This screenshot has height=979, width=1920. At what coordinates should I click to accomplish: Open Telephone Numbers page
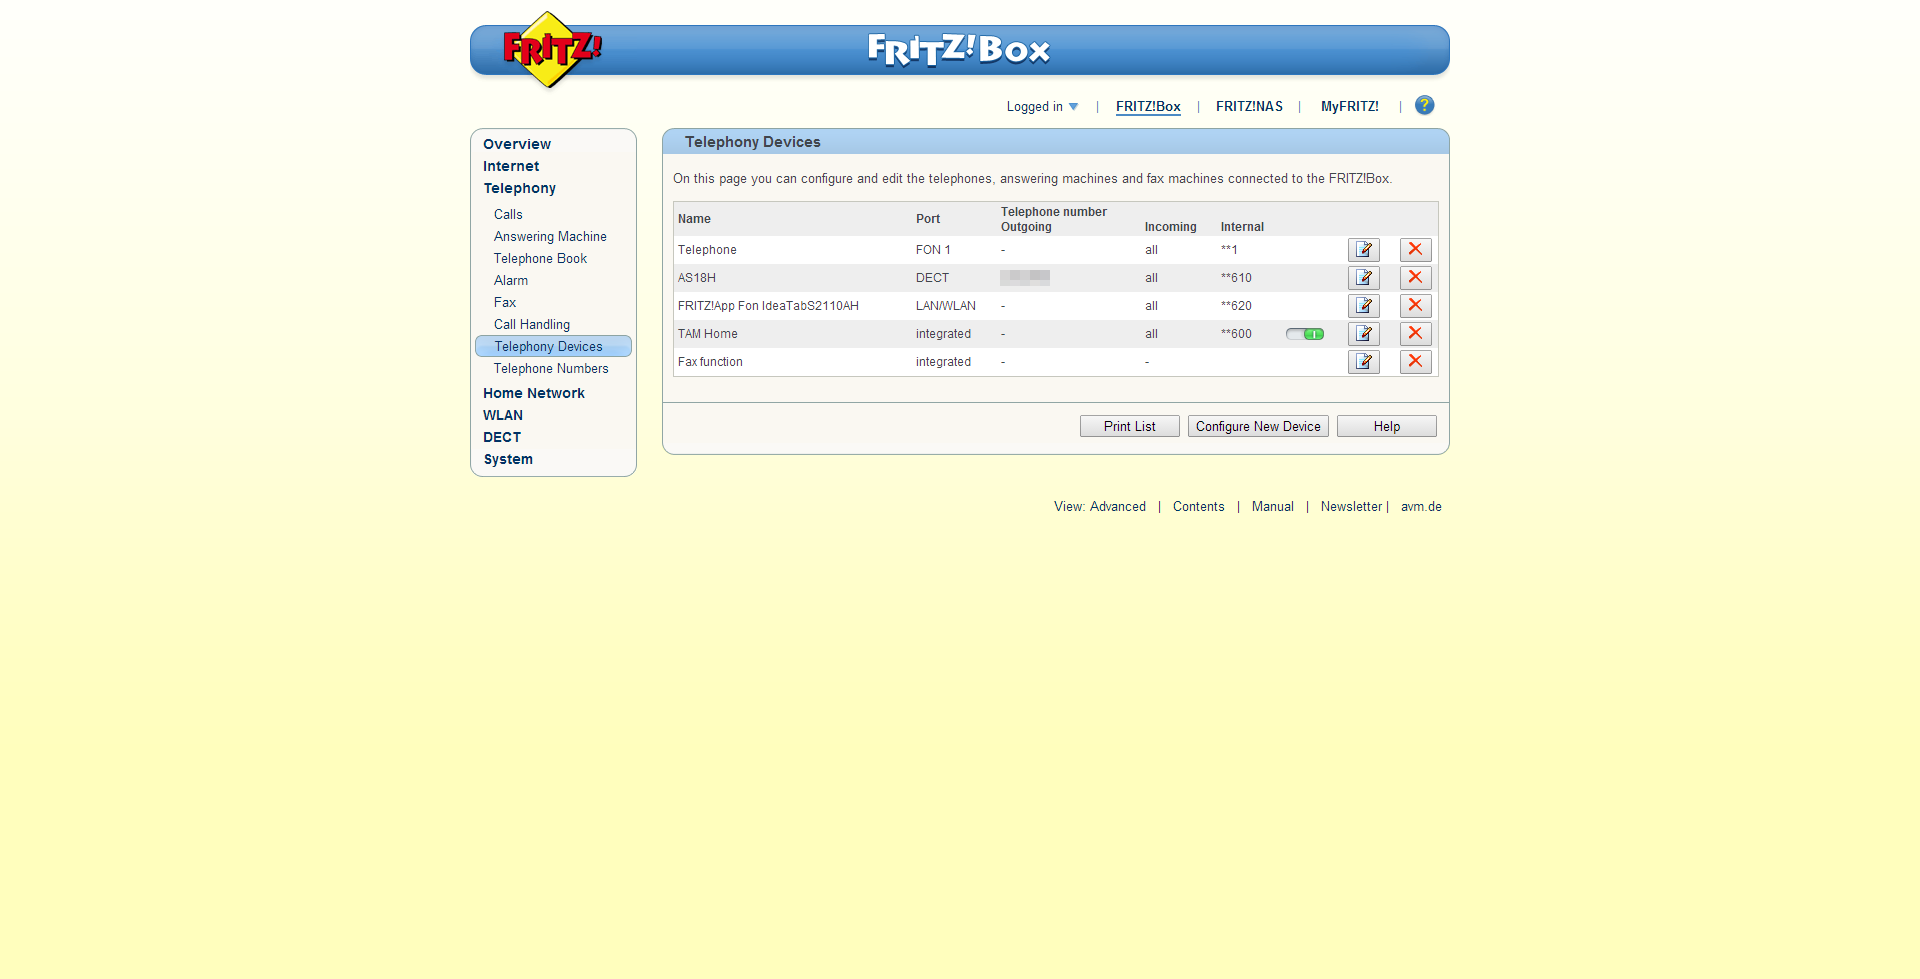pyautogui.click(x=551, y=368)
